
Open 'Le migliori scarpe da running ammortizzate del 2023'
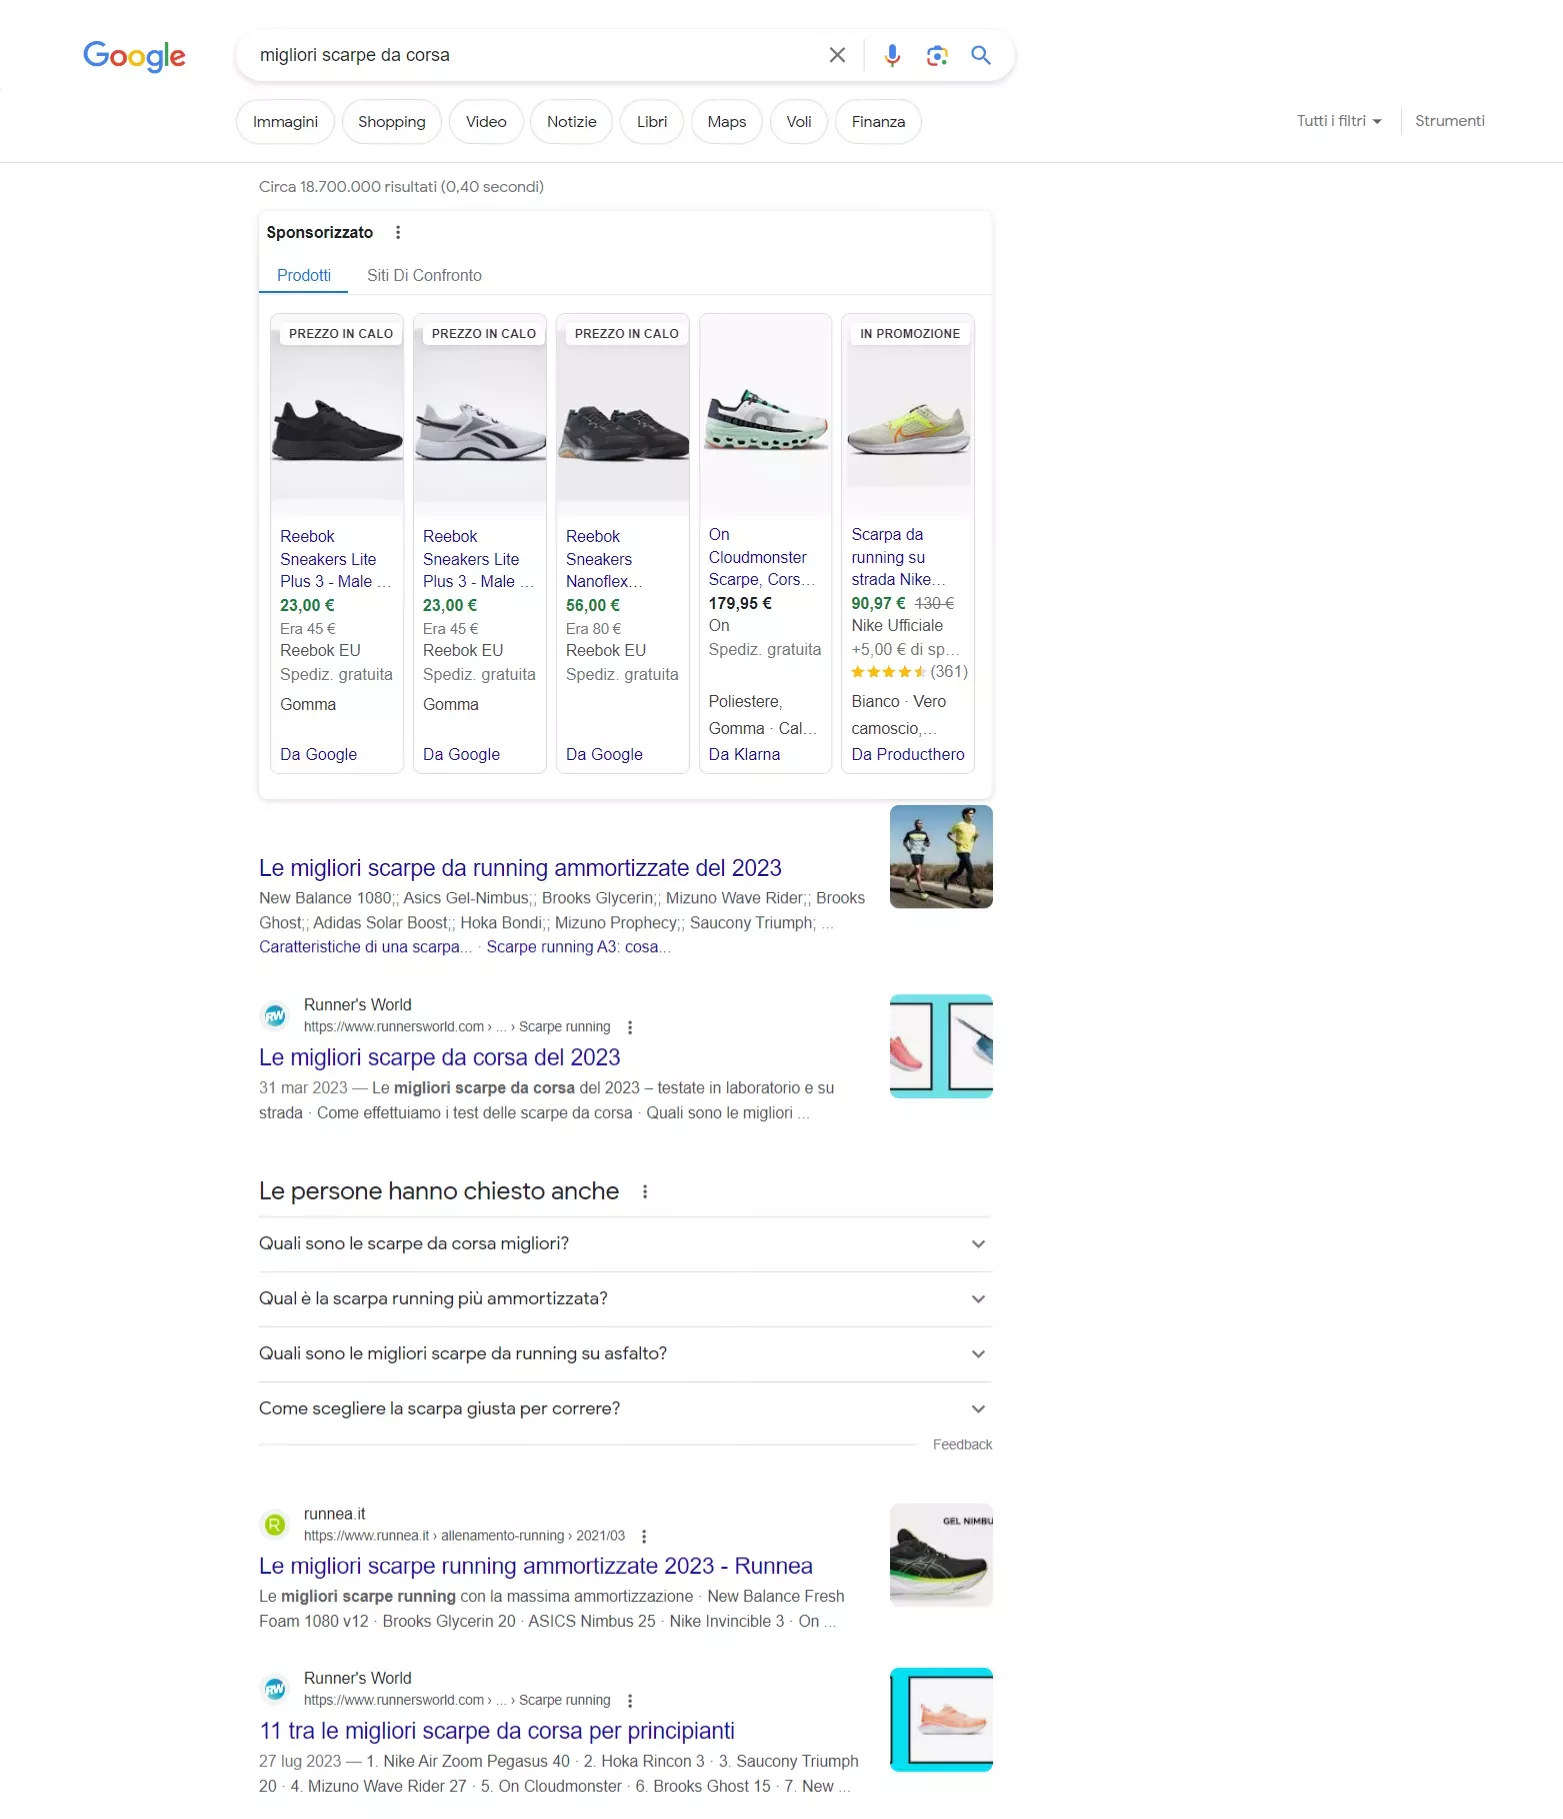tap(520, 868)
